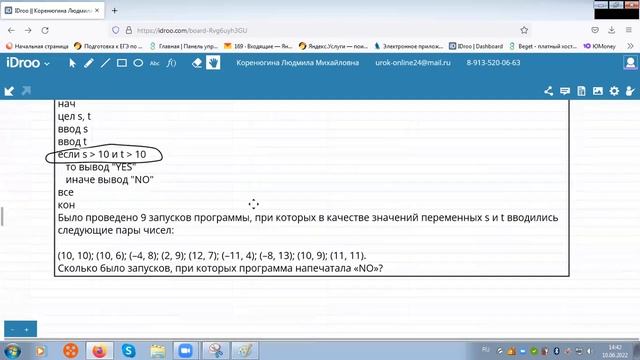Image resolution: width=640 pixels, height=360 pixels.
Task: Click the phone number 8-913-520-06-63
Action: [493, 63]
